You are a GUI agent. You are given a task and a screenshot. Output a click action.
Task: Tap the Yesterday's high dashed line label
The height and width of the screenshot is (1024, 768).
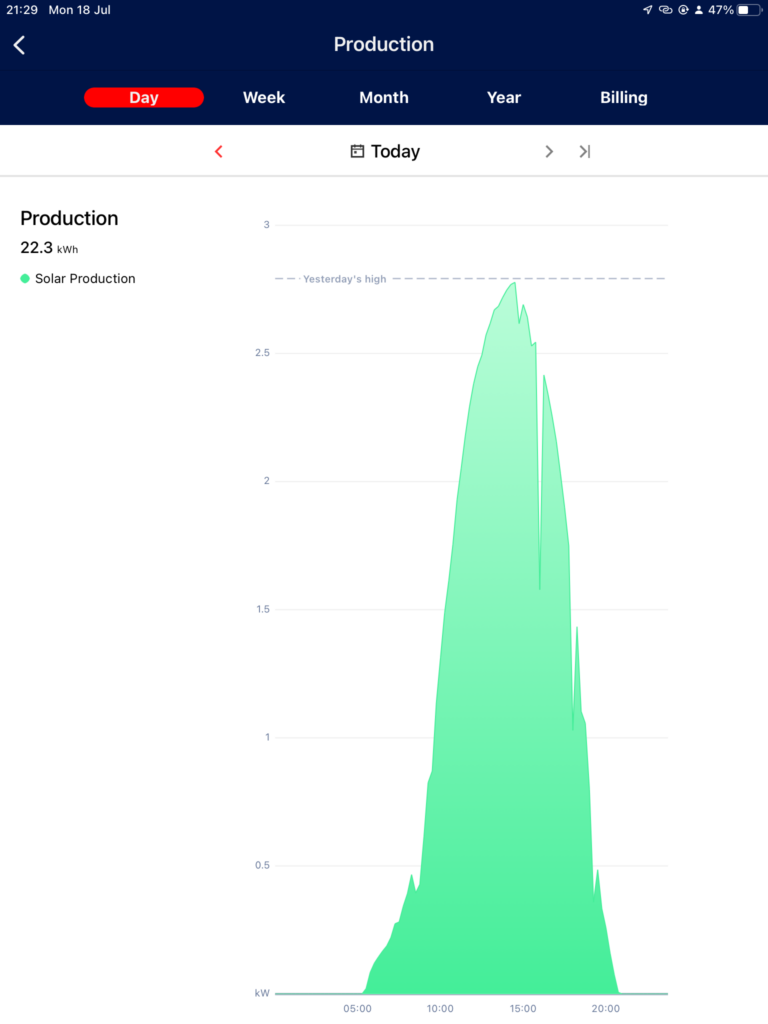click(344, 280)
